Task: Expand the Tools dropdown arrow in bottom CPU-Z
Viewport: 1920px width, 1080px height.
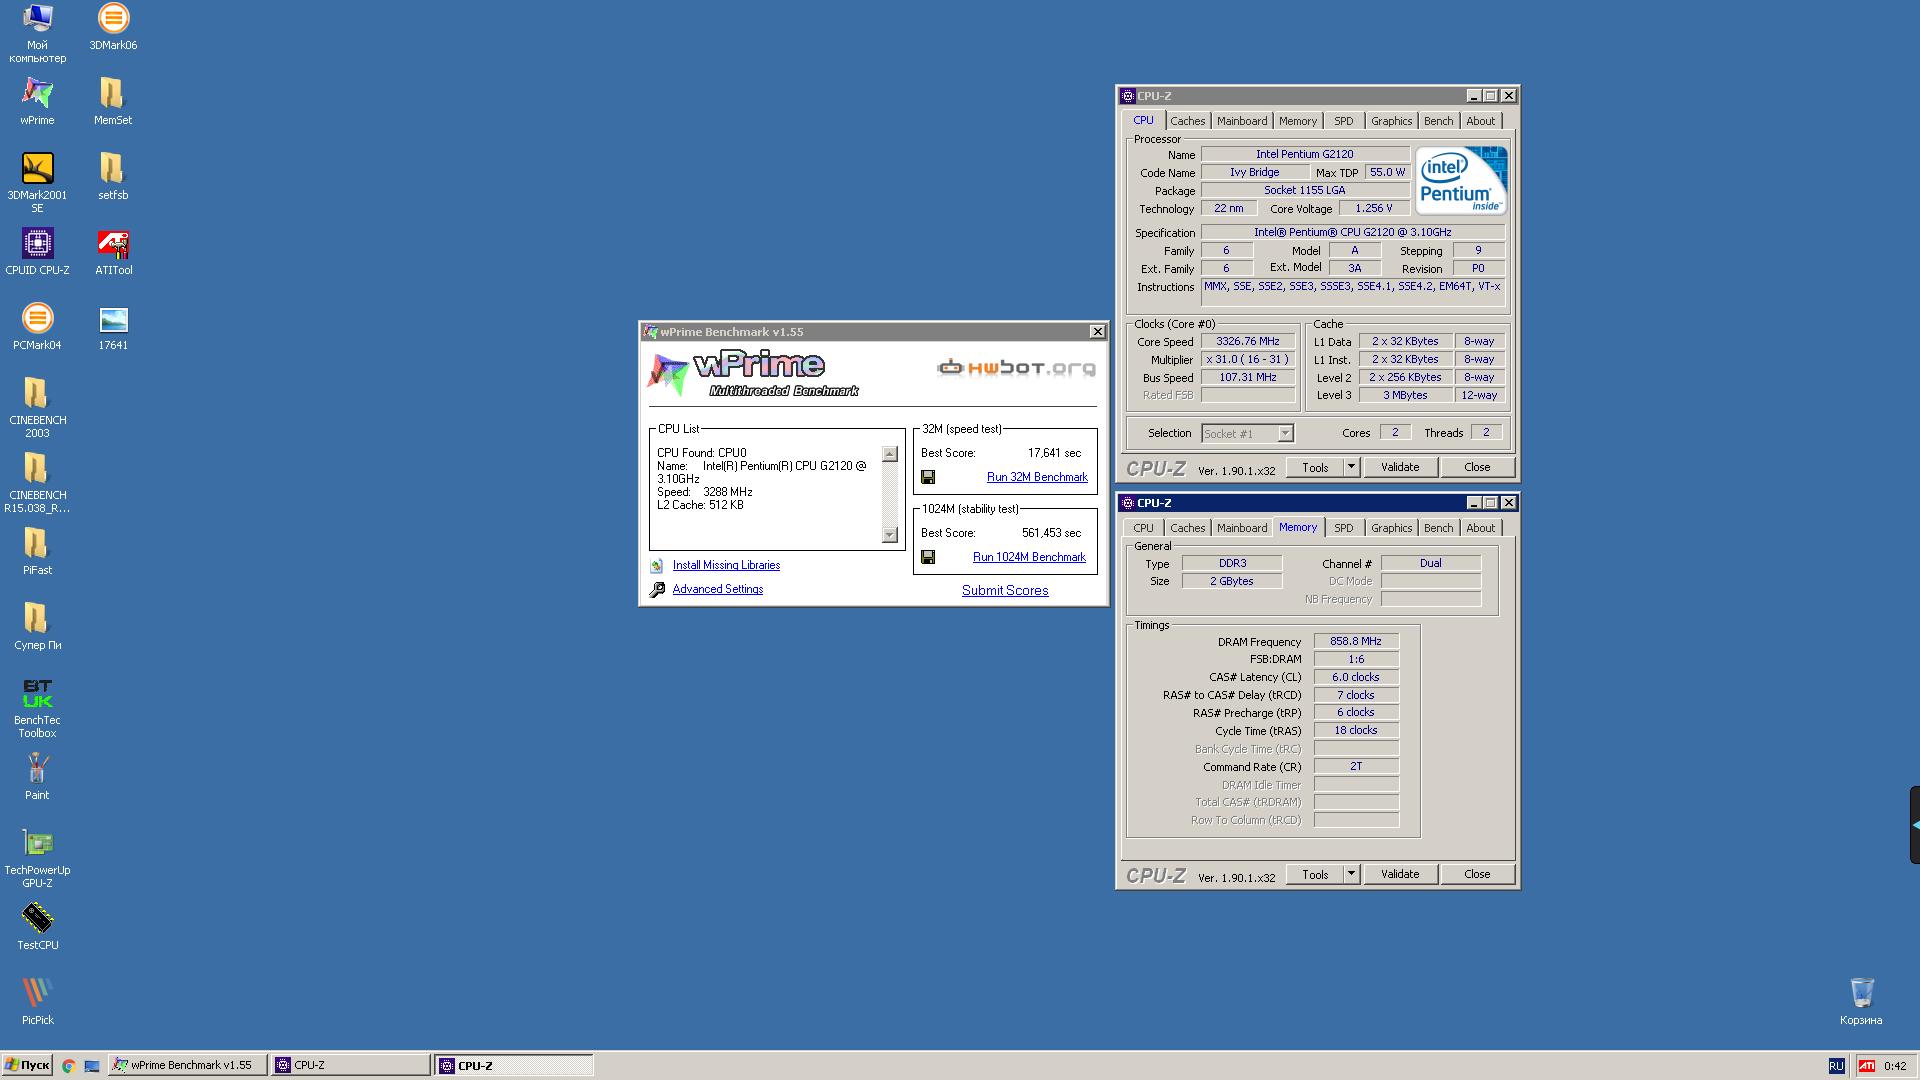Action: [1351, 874]
